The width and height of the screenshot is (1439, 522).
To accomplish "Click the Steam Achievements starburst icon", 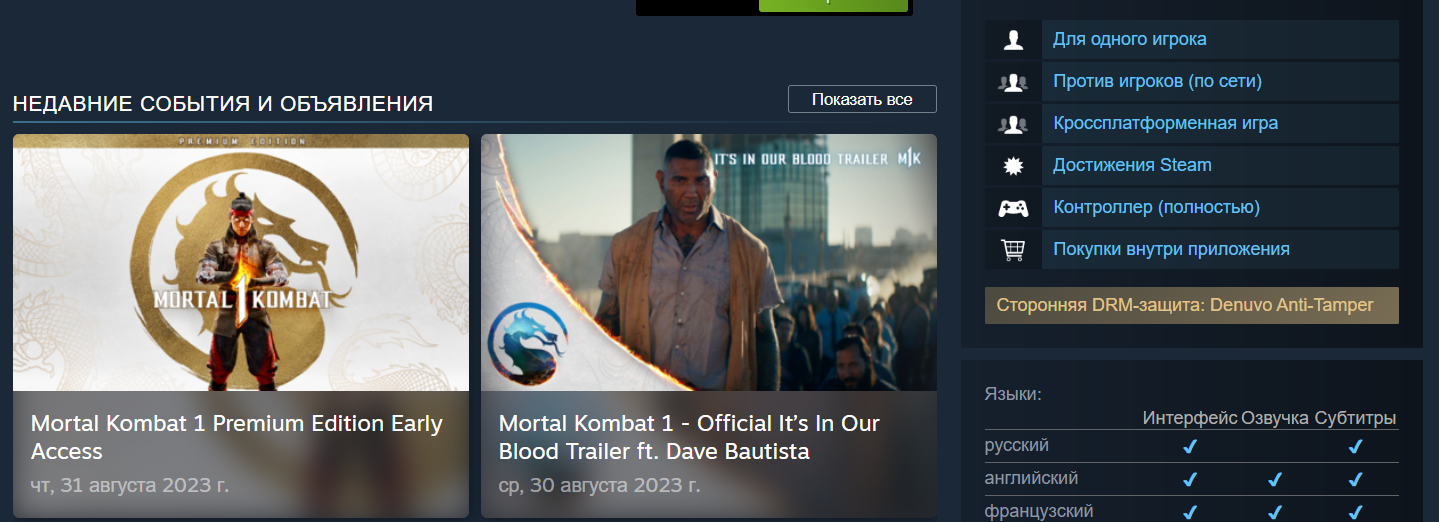I will click(x=1013, y=166).
